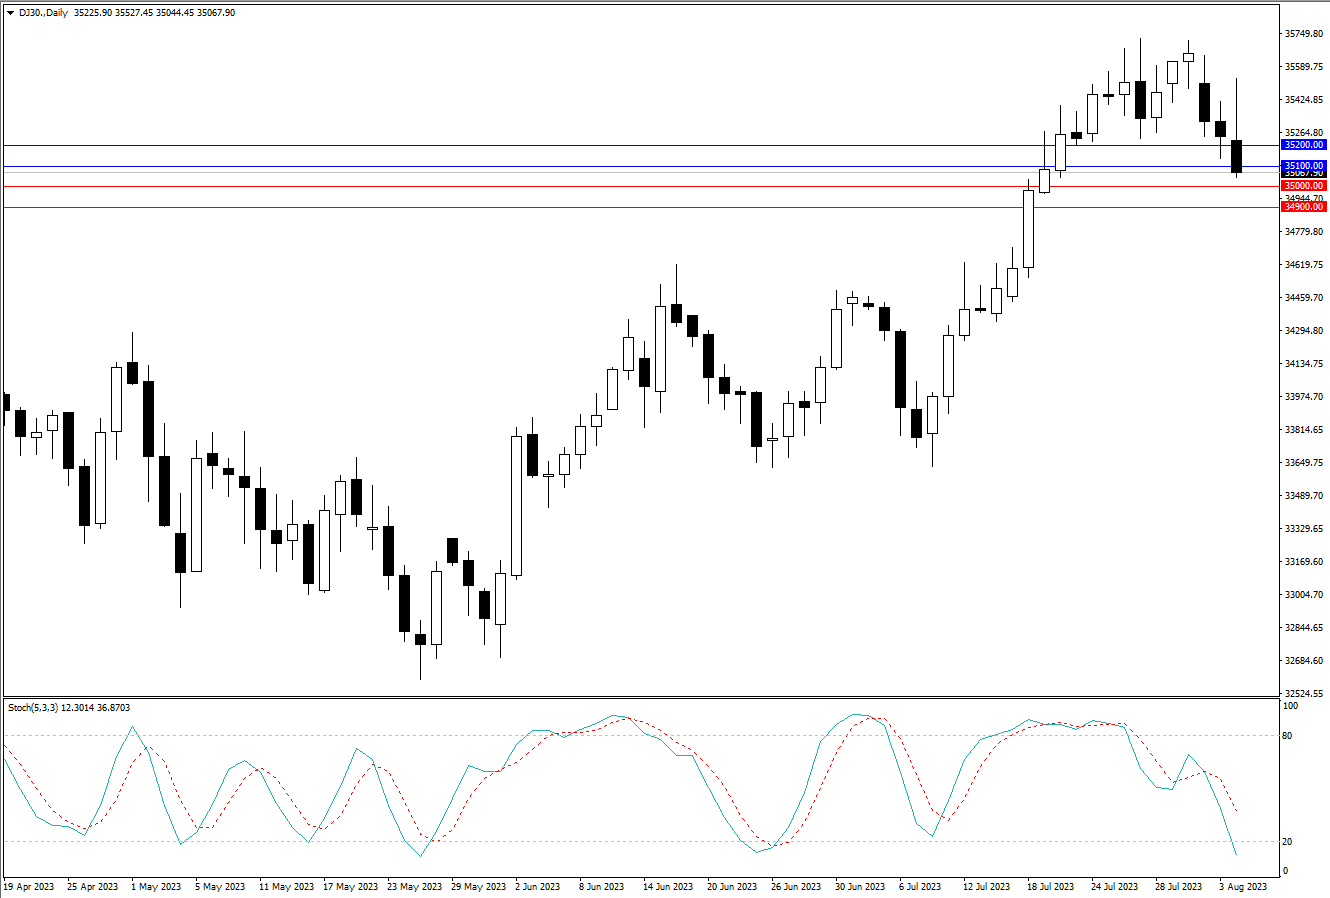Click the 18 Jul 2023 date marker
Screen dimensions: 1330x898
pyautogui.click(x=1050, y=887)
